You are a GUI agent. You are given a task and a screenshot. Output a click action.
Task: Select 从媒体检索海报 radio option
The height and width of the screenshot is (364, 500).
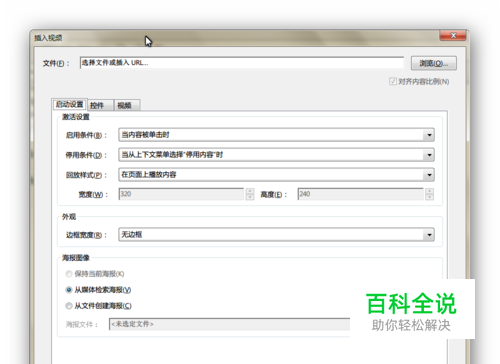click(x=69, y=290)
